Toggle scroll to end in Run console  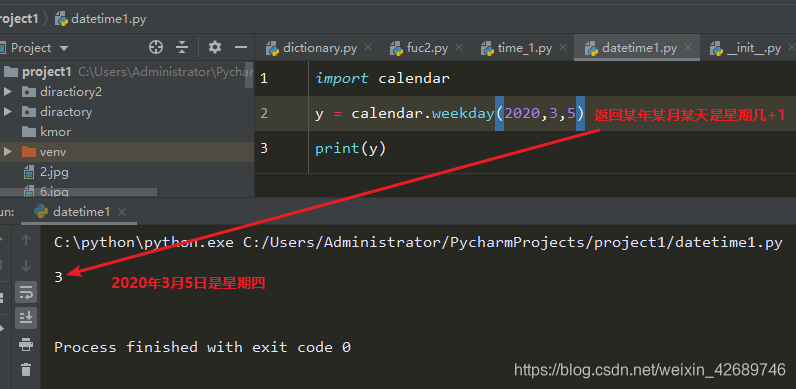26,317
